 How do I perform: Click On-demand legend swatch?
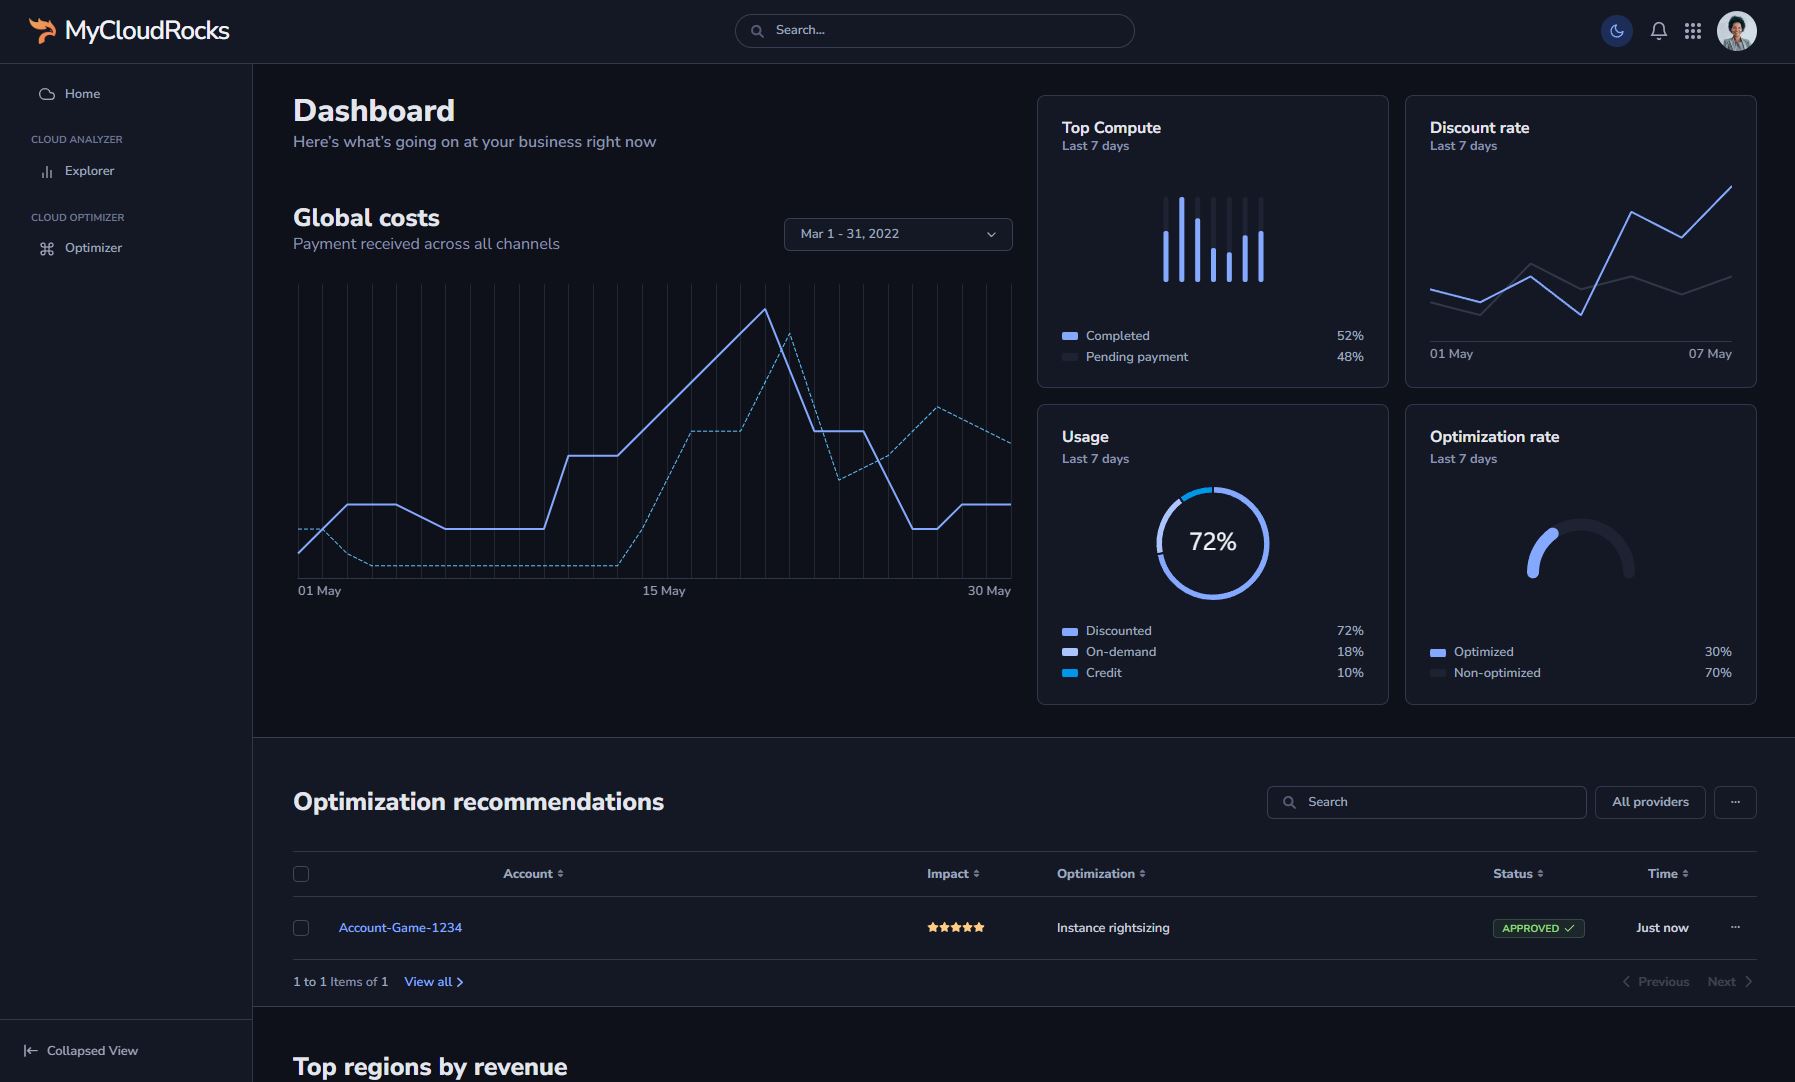click(x=1070, y=652)
